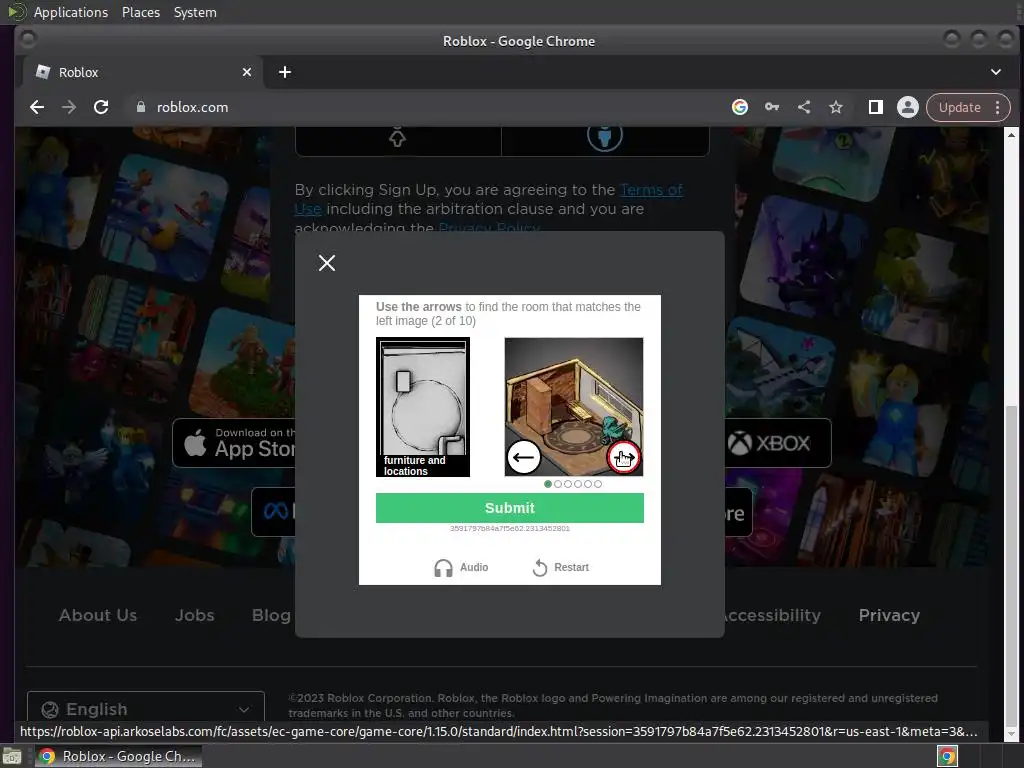Select the male gender icon
Viewport: 1024px width, 768px height.
(x=605, y=137)
